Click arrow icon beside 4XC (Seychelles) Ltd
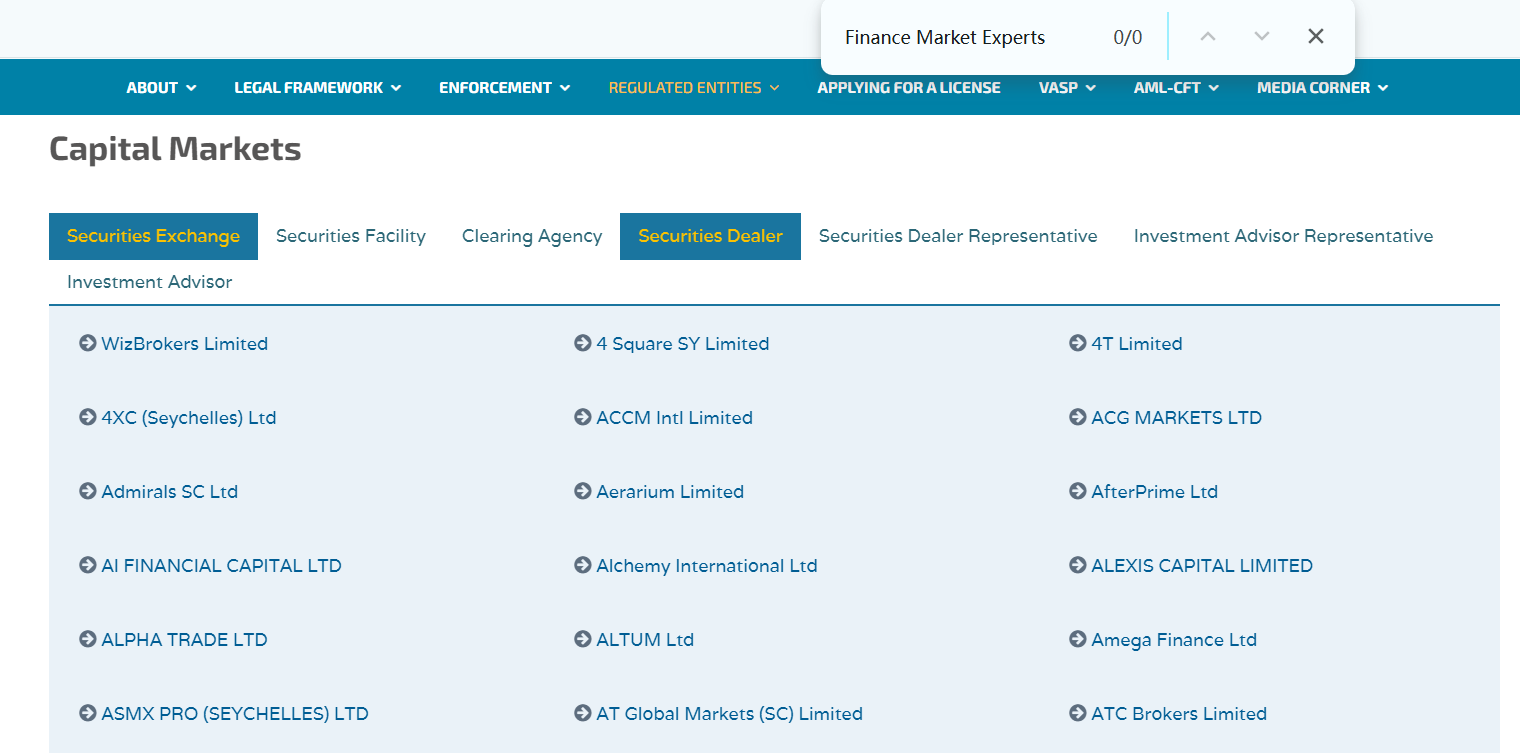 [88, 417]
